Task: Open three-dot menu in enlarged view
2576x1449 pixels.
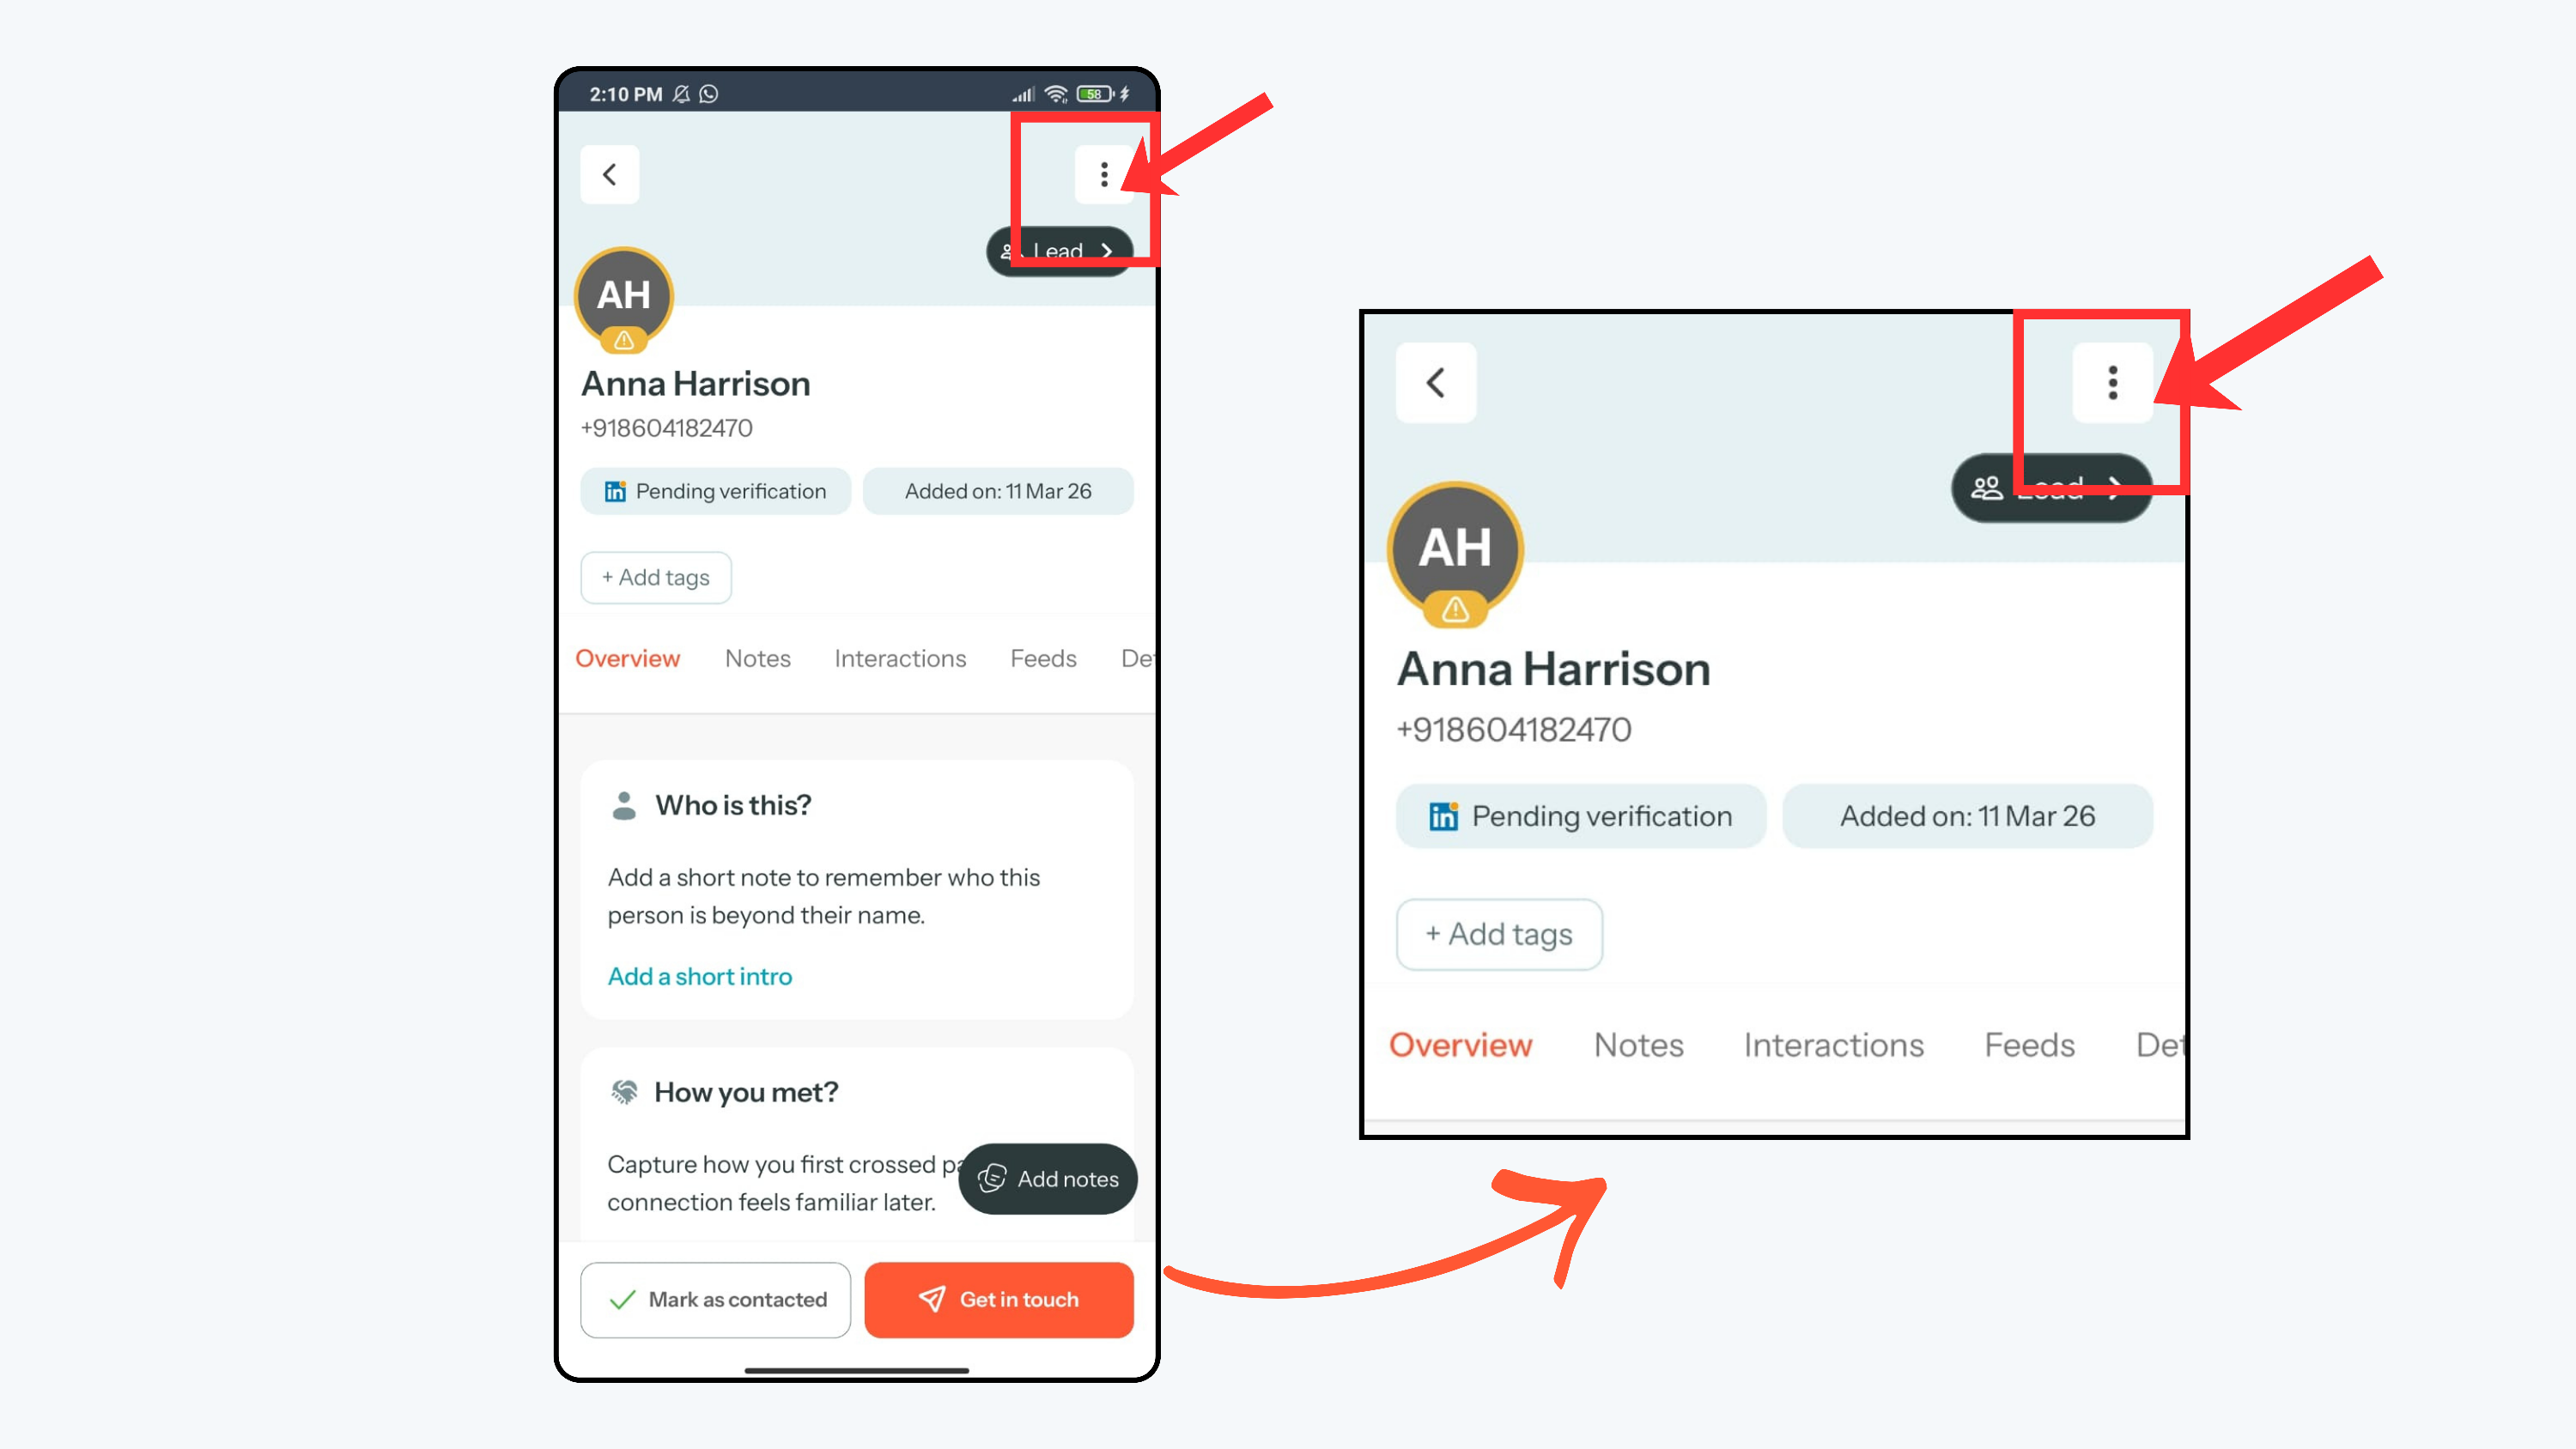Action: click(2112, 382)
